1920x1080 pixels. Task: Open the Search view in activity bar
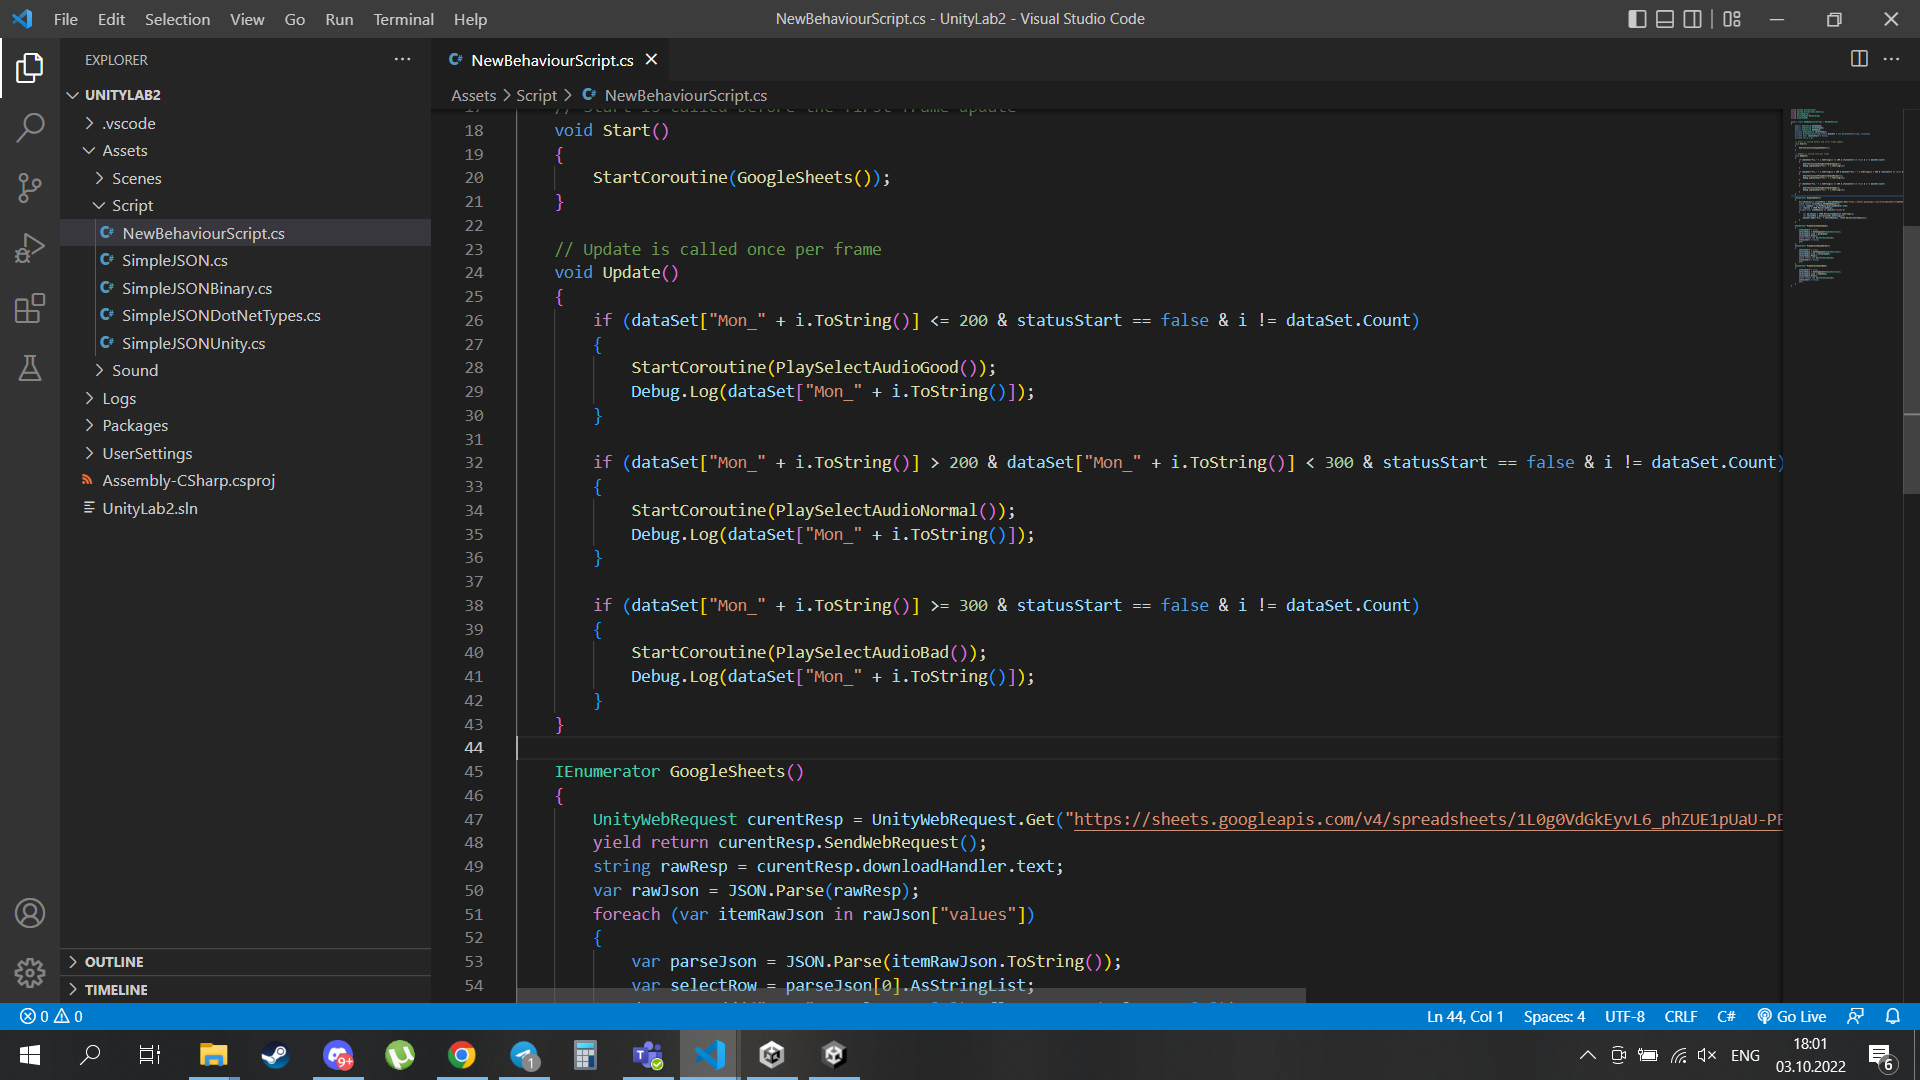[30, 128]
